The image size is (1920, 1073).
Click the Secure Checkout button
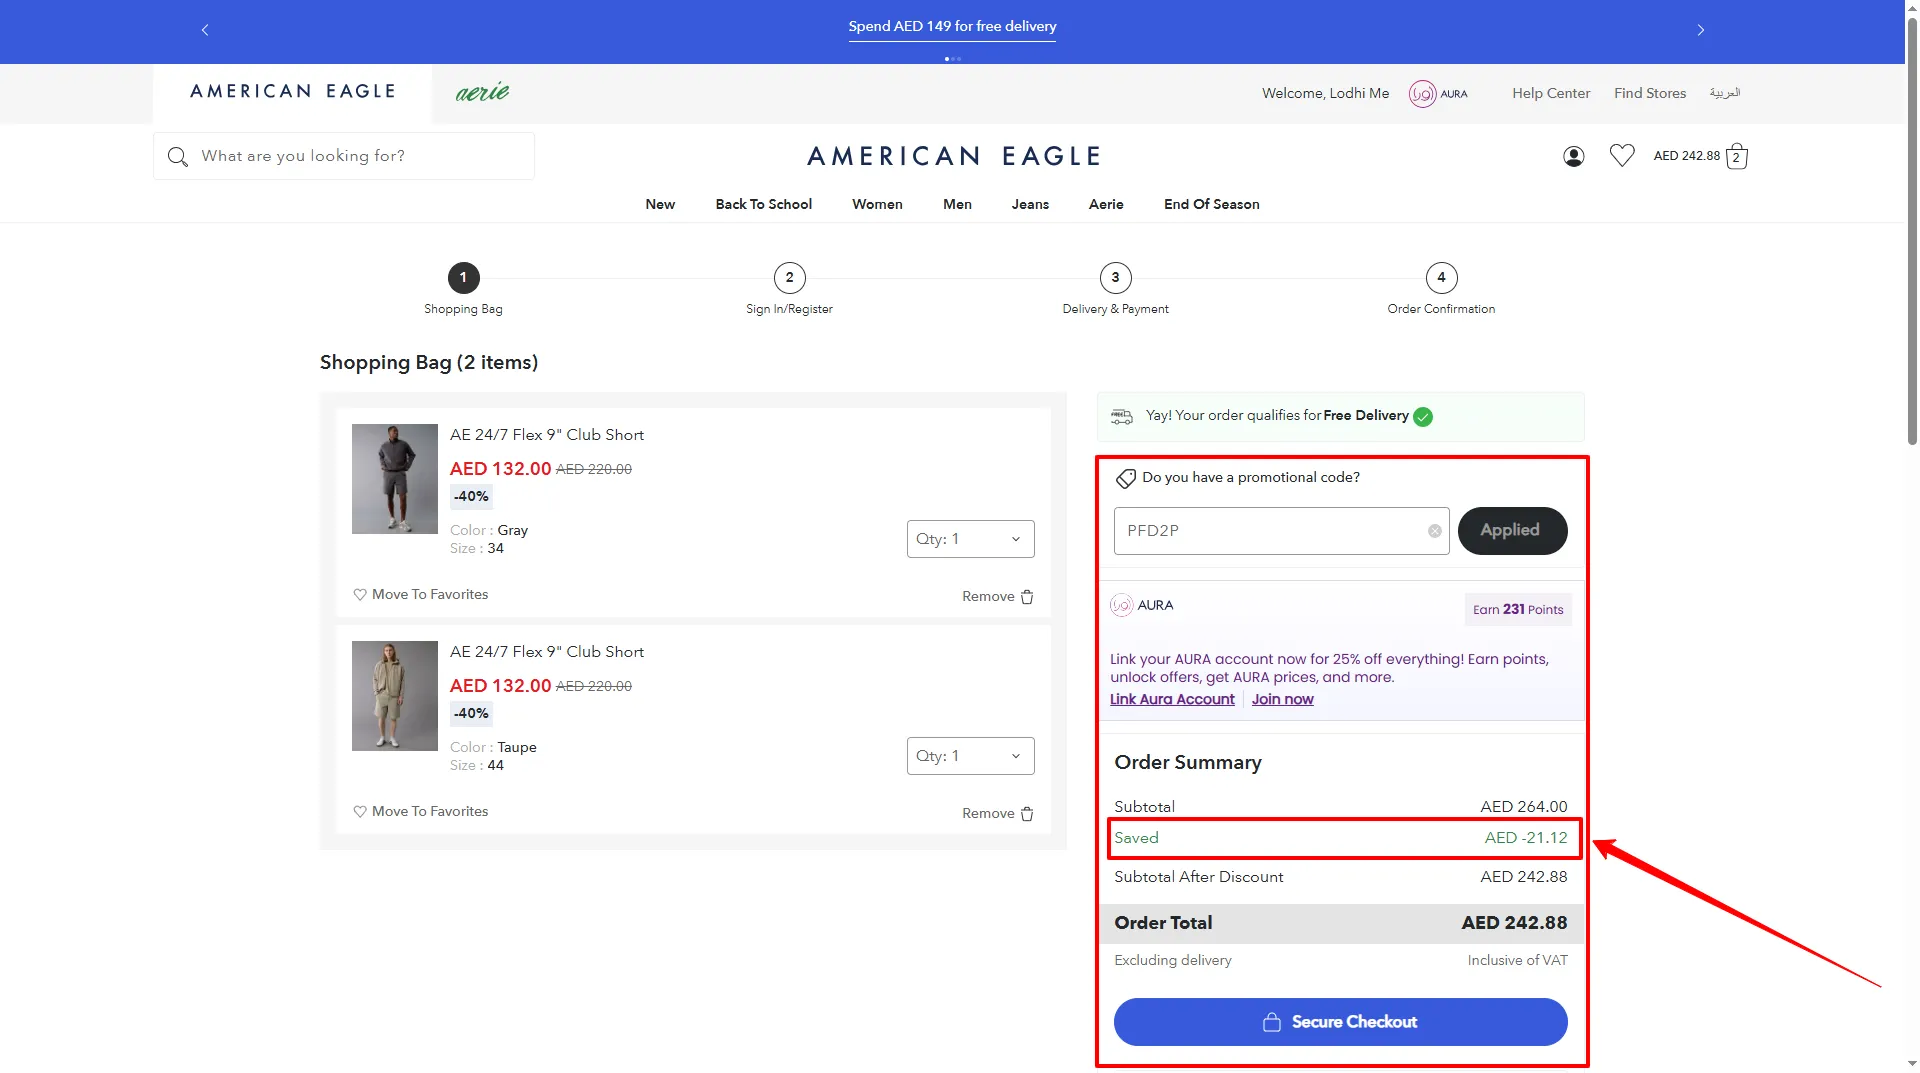(1340, 1022)
